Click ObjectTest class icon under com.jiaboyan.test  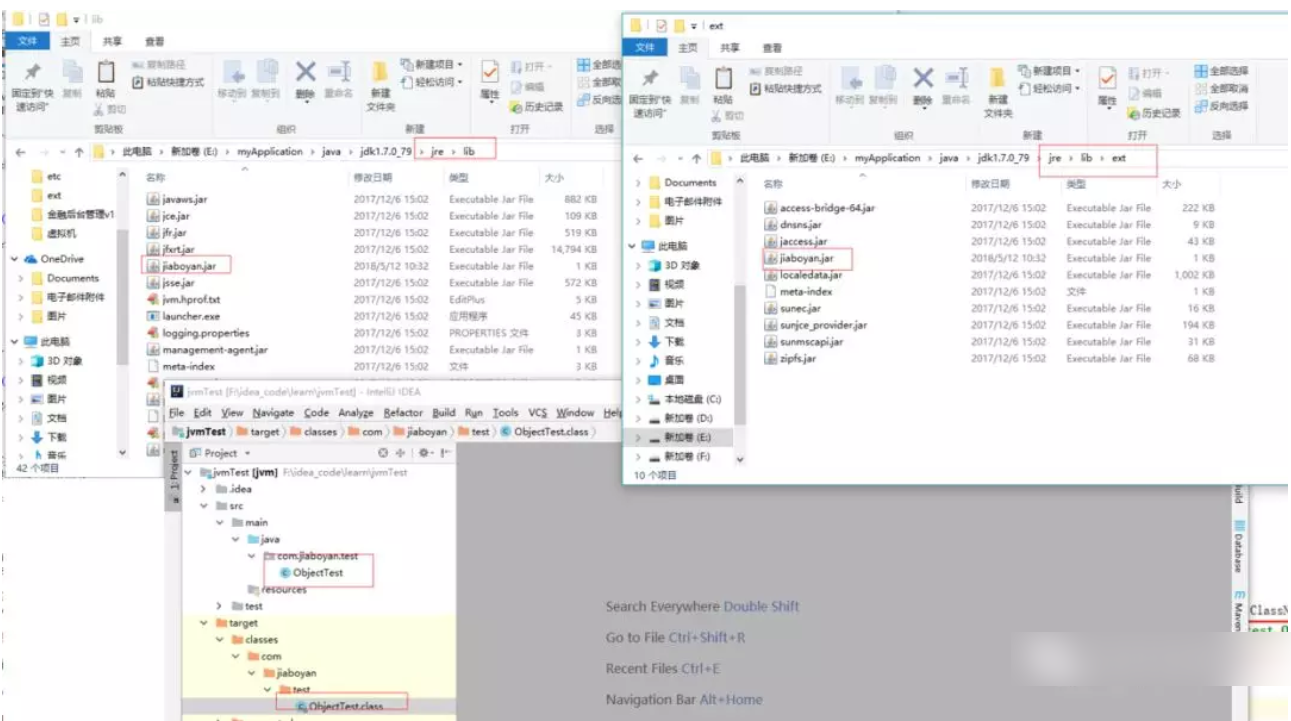(x=286, y=573)
